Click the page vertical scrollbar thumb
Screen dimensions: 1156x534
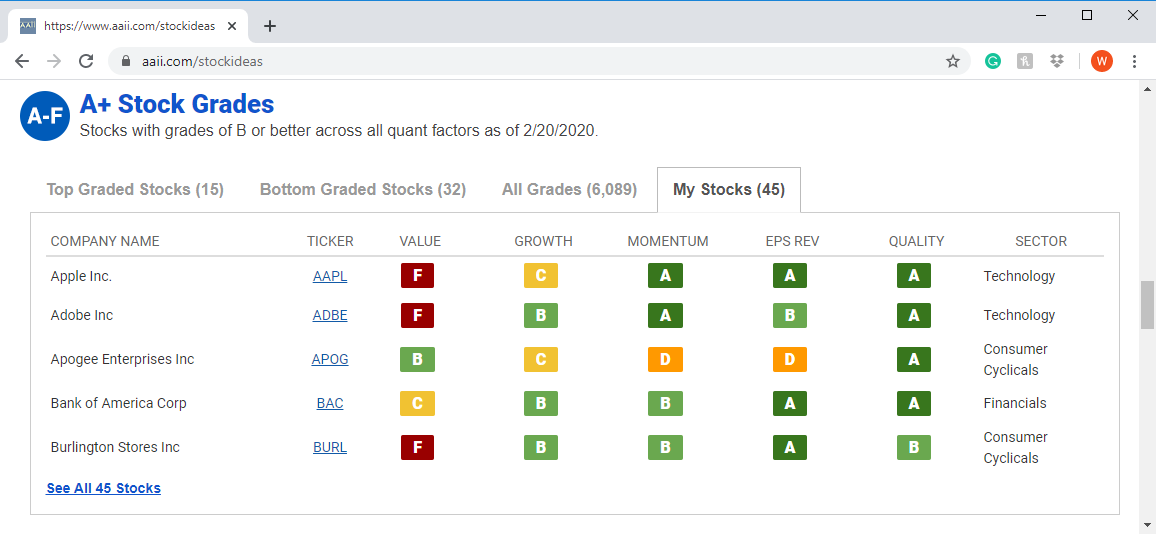click(1147, 305)
